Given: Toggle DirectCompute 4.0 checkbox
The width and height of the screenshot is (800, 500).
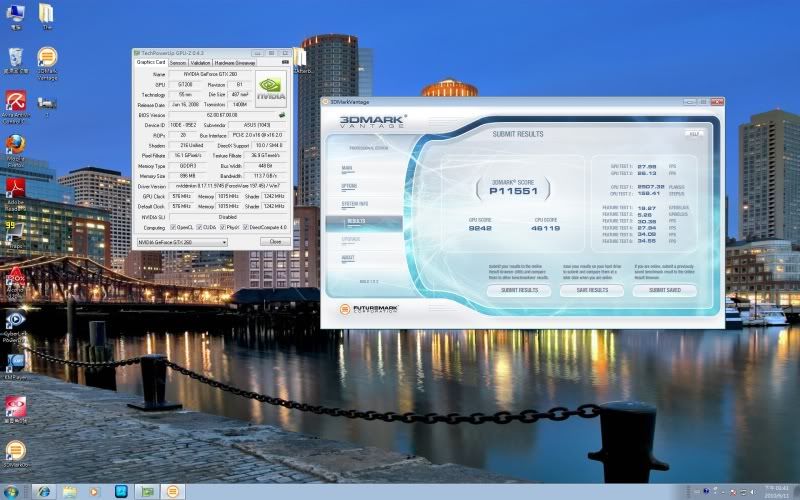Looking at the screenshot, I should (x=246, y=227).
